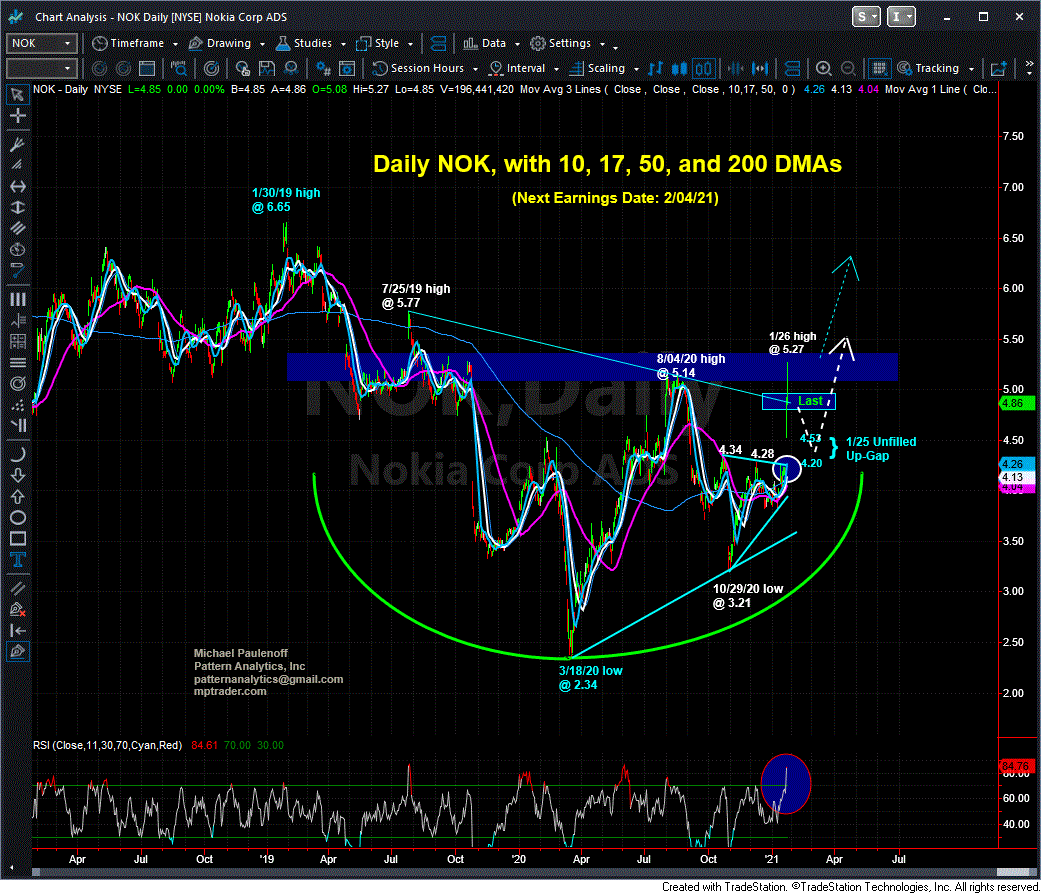Viewport: 1041px width, 893px height.
Task: Select the rectangle drawing tool
Action: (x=17, y=538)
